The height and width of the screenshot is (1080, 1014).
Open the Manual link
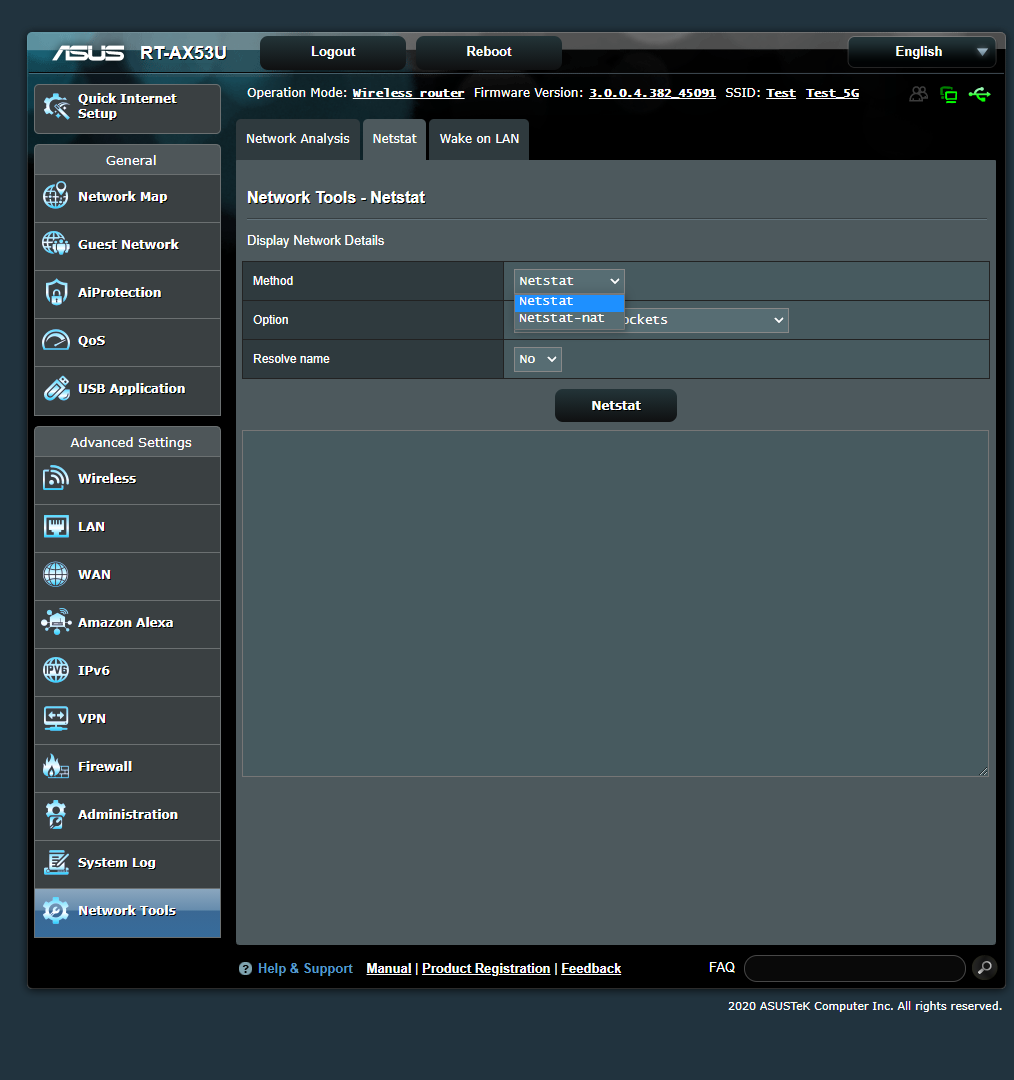(x=389, y=968)
